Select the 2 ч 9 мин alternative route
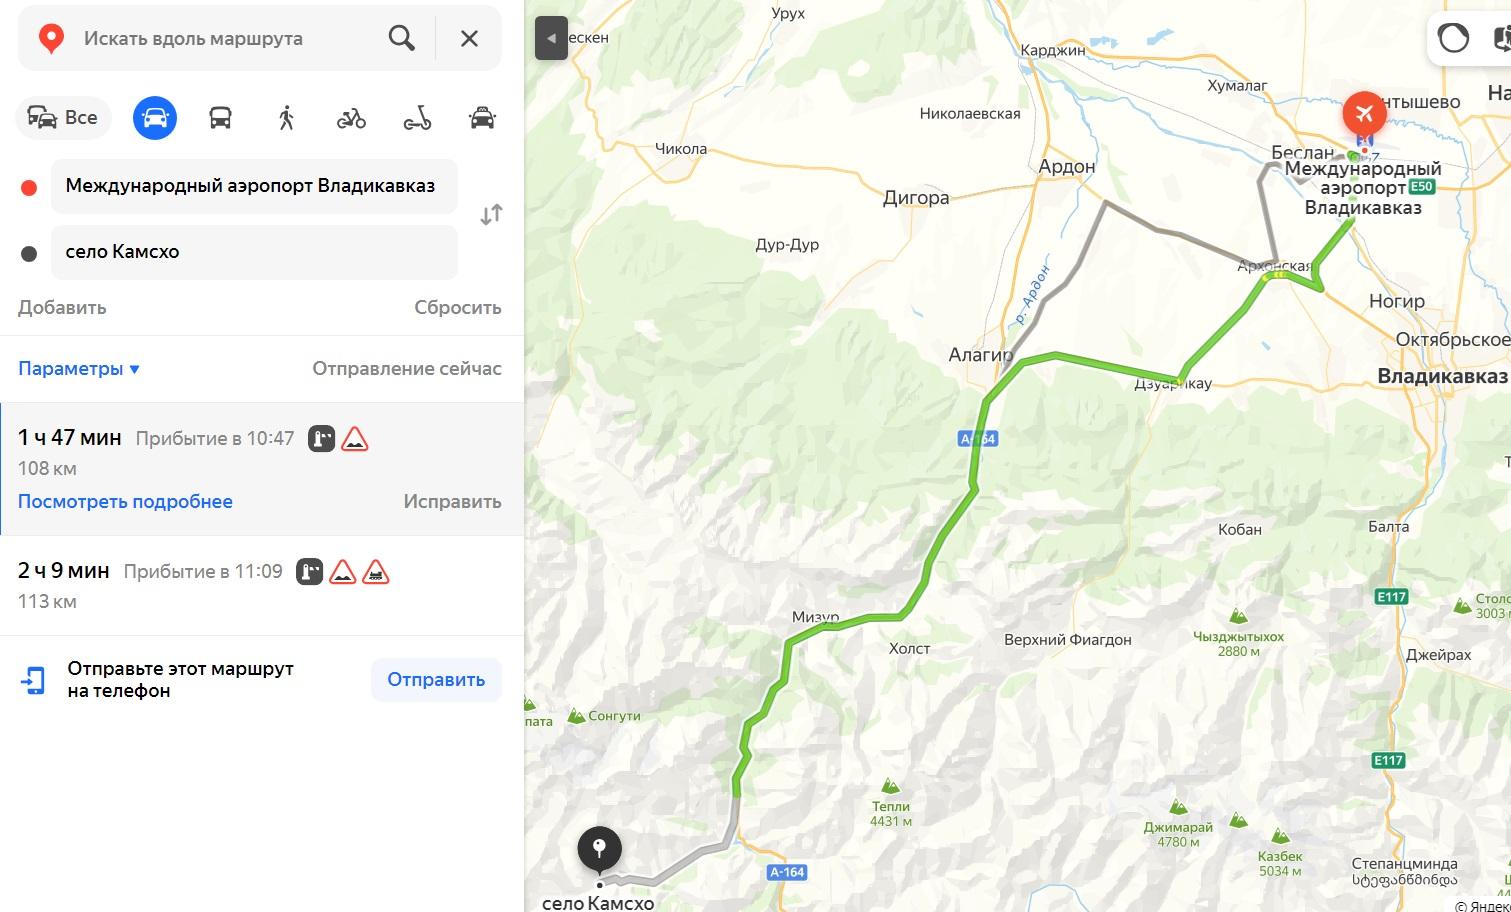1511x912 pixels. click(x=261, y=585)
